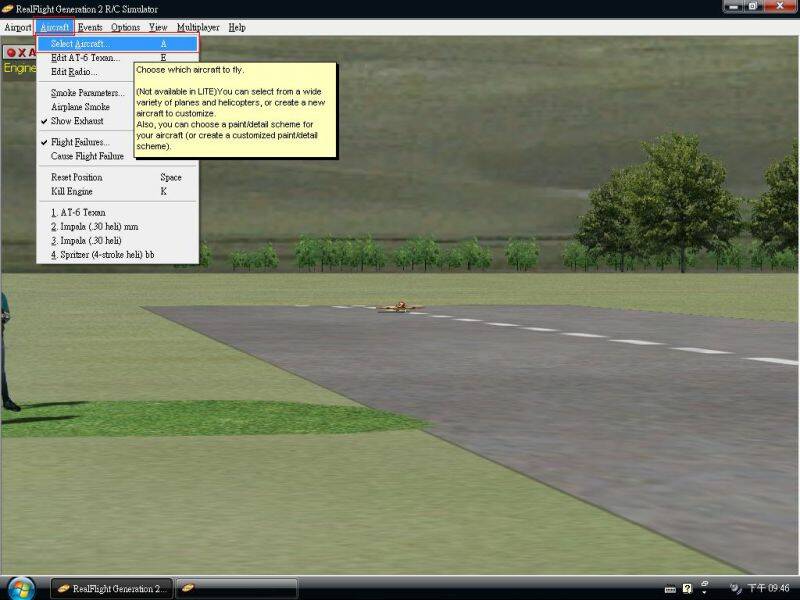Load recent aircraft 1. AT-6 Texan
Screen dimensions: 800x600
(x=118, y=212)
